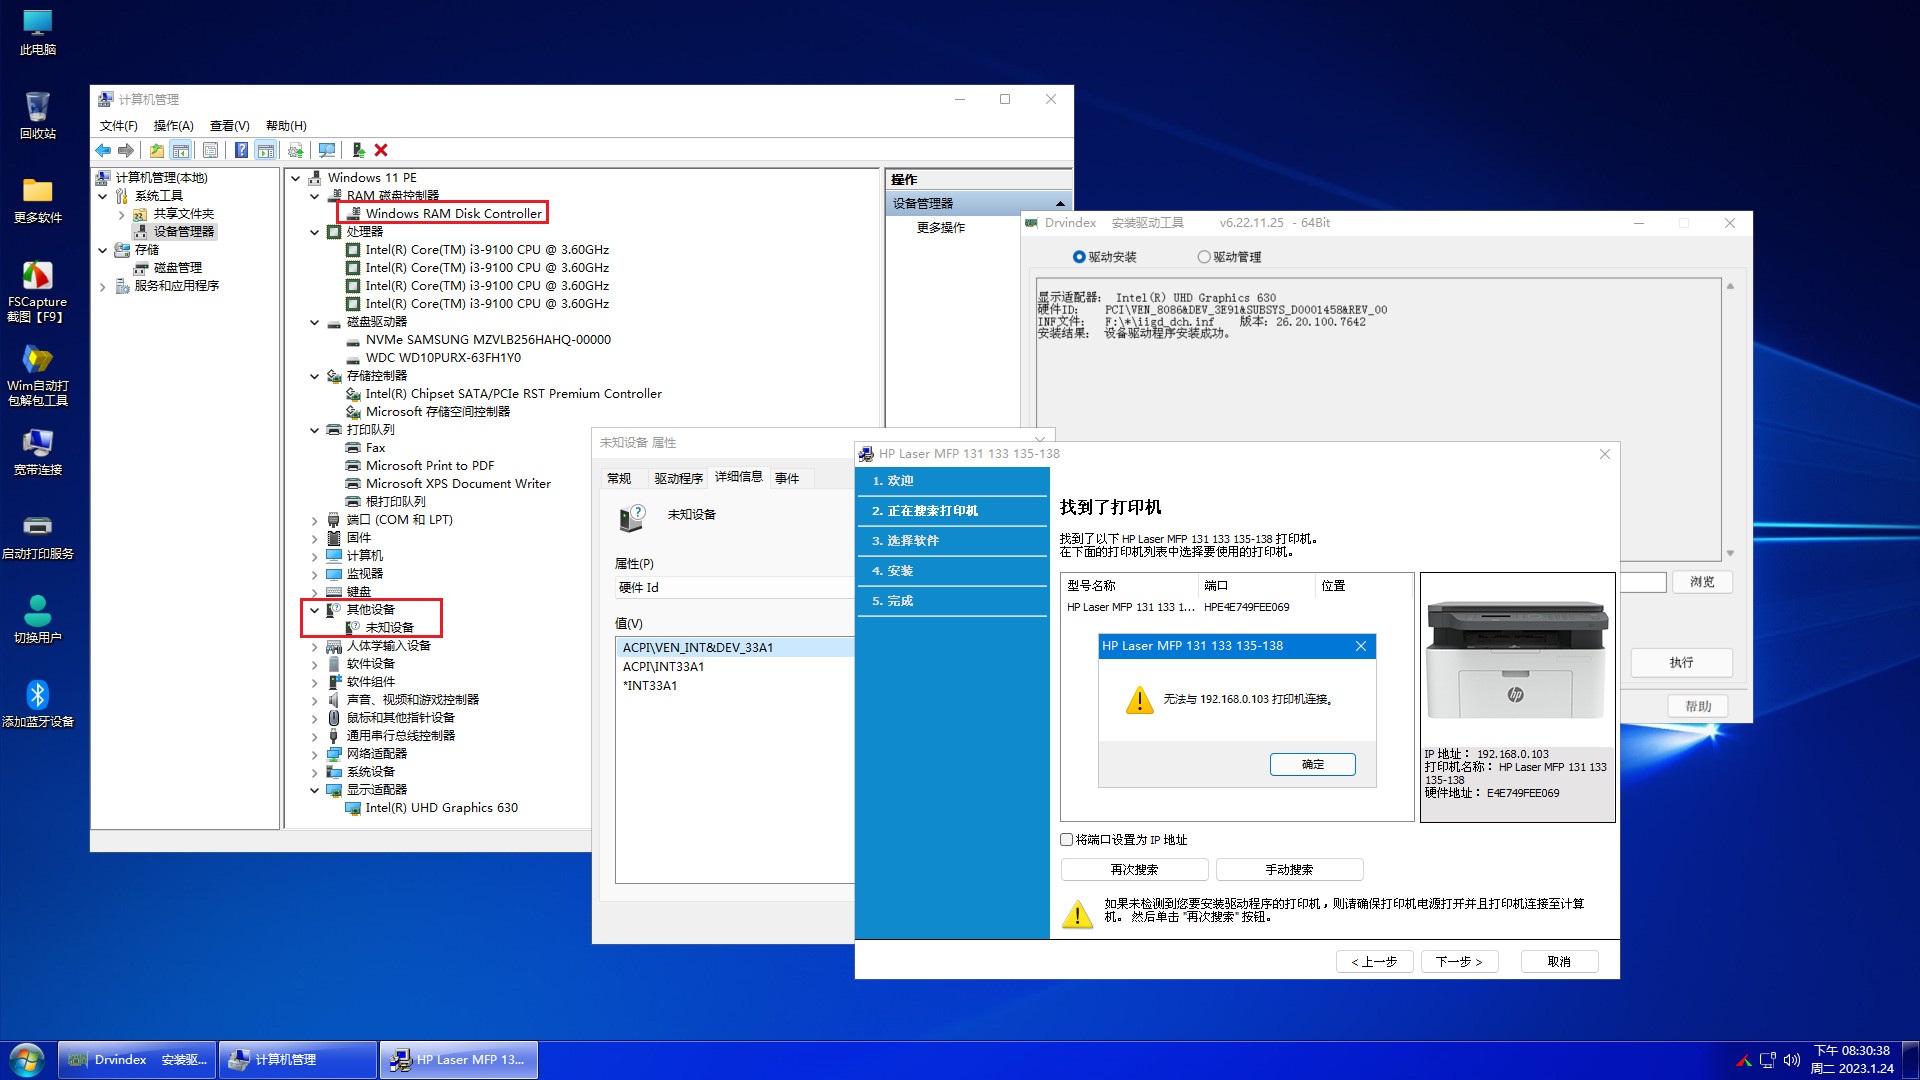Open the 更多软件 folder on desktop
Image resolution: width=1920 pixels, height=1080 pixels.
tap(38, 200)
